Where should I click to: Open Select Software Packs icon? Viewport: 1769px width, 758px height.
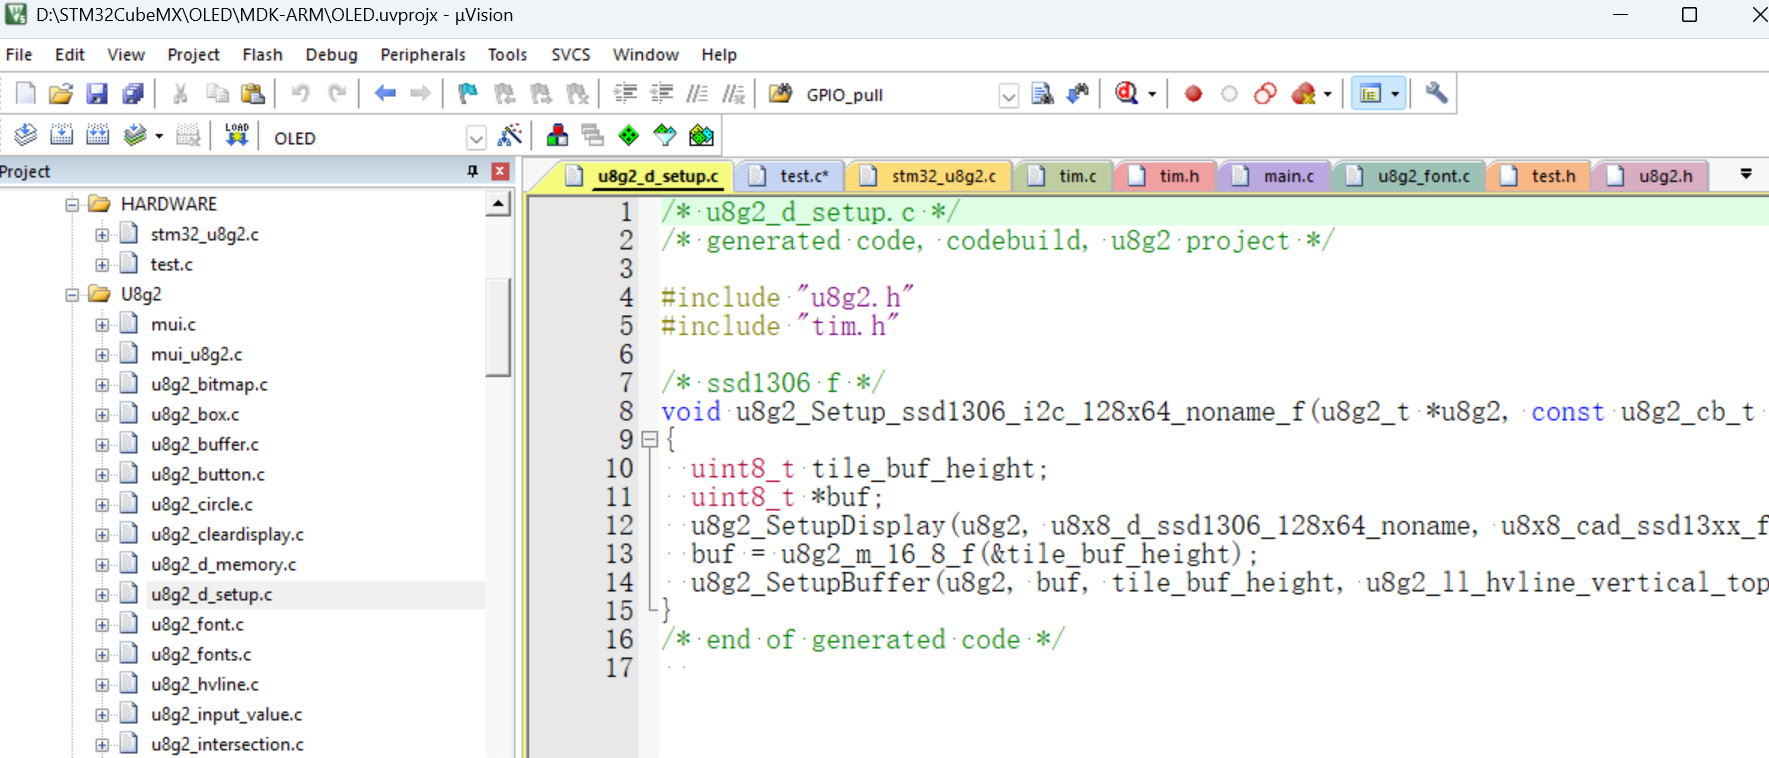(665, 135)
